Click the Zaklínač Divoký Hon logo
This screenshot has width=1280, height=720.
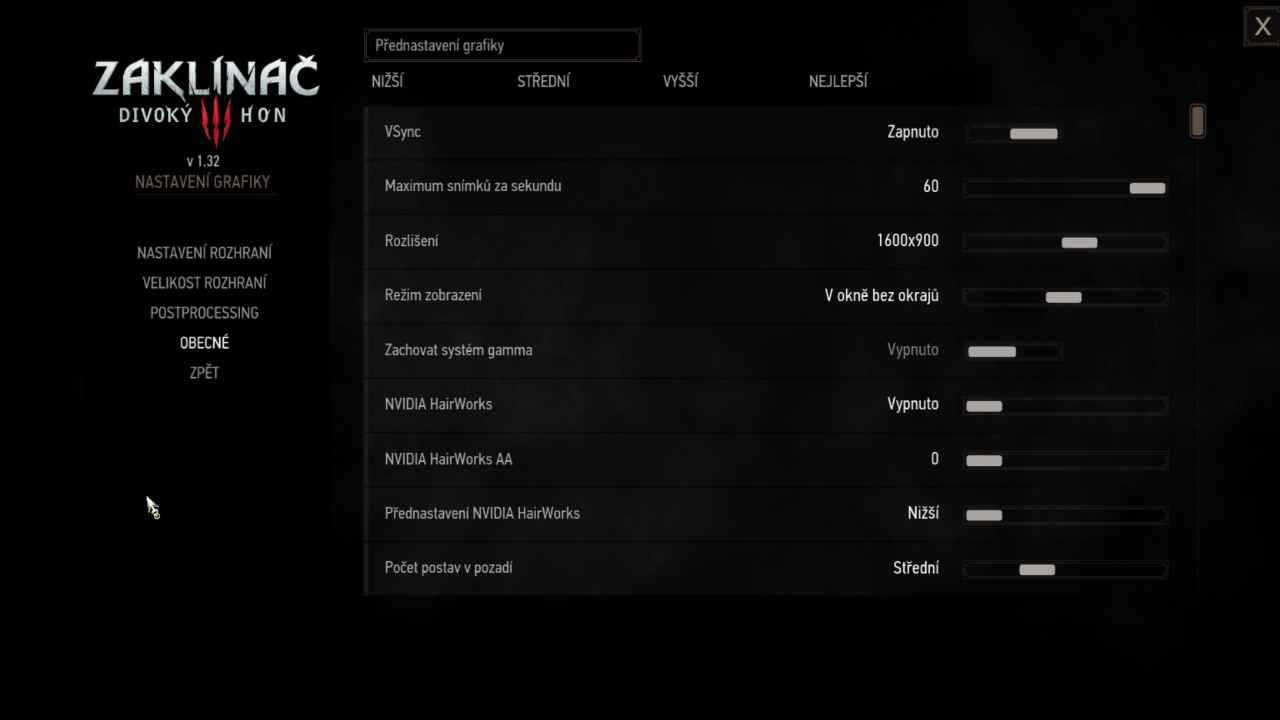(206, 102)
